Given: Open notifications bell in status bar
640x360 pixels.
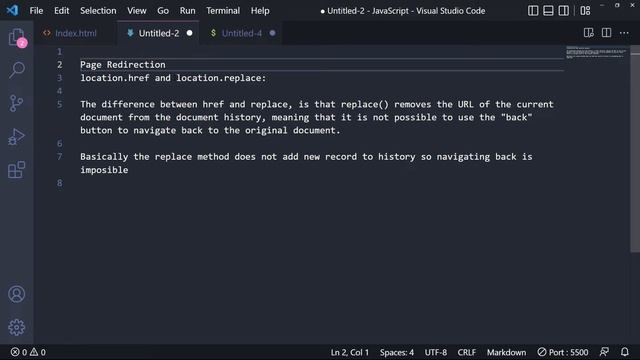Looking at the screenshot, I should point(625,352).
